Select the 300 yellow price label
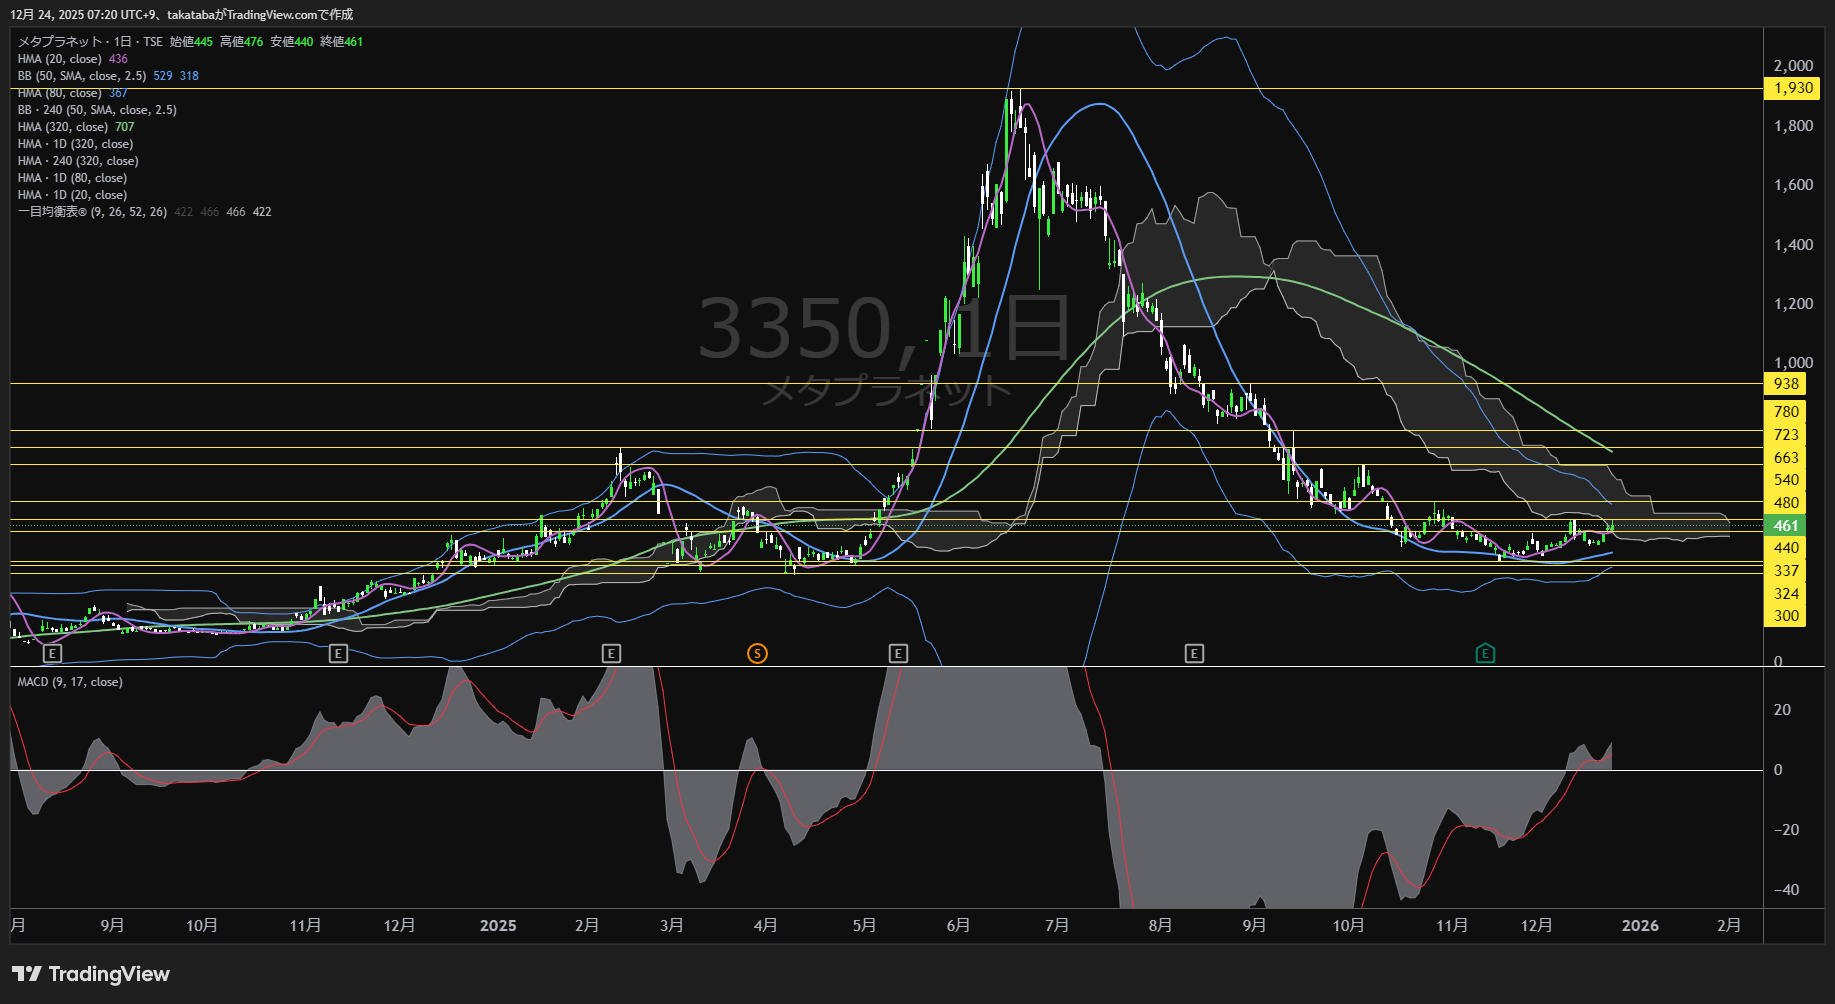This screenshot has width=1835, height=1004. (x=1785, y=616)
